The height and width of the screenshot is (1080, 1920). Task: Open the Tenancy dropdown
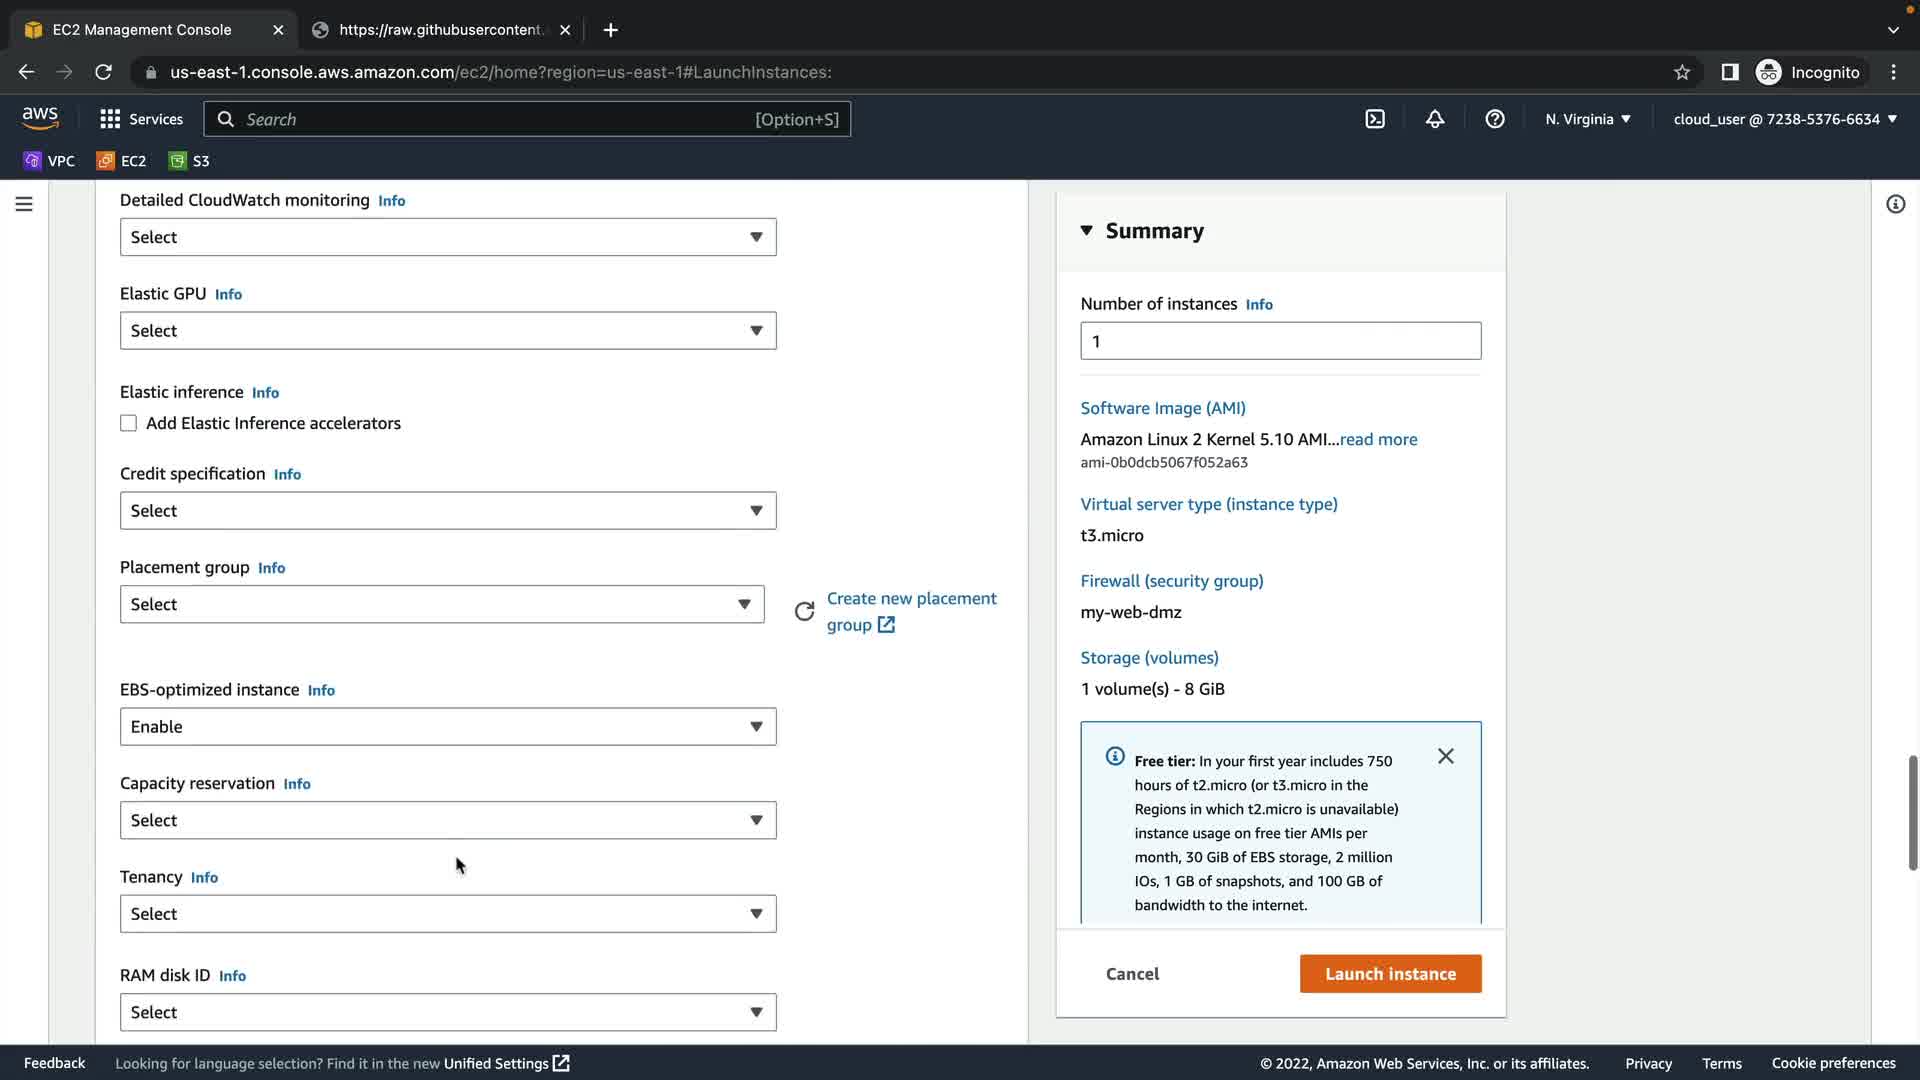[x=448, y=914]
